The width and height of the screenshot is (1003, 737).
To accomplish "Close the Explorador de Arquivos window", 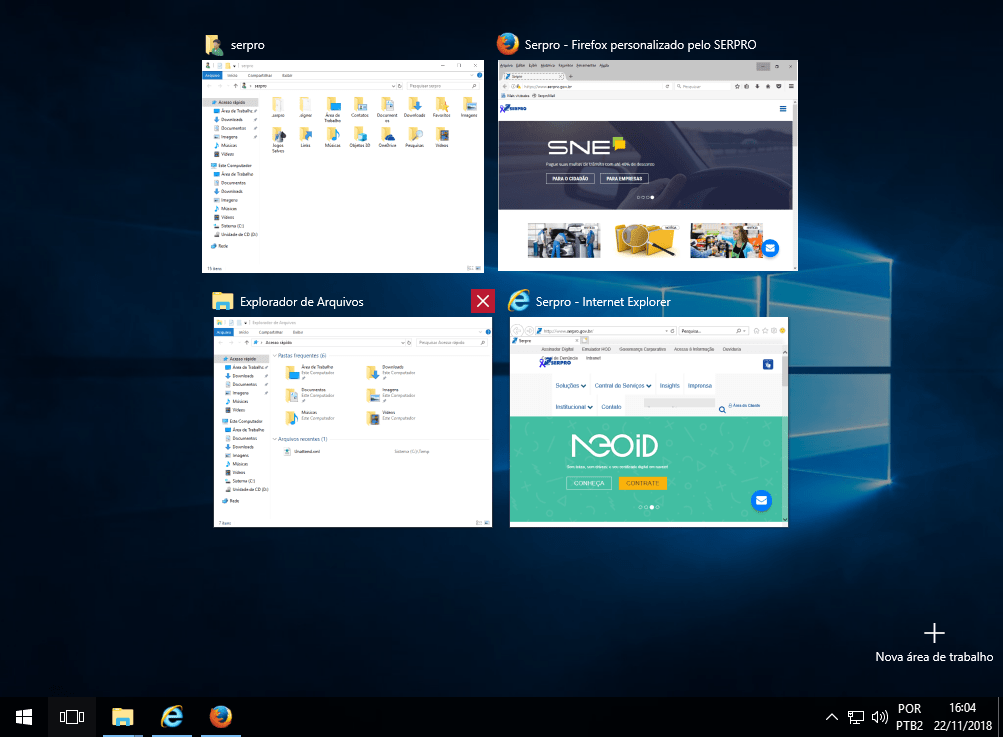I will click(482, 301).
